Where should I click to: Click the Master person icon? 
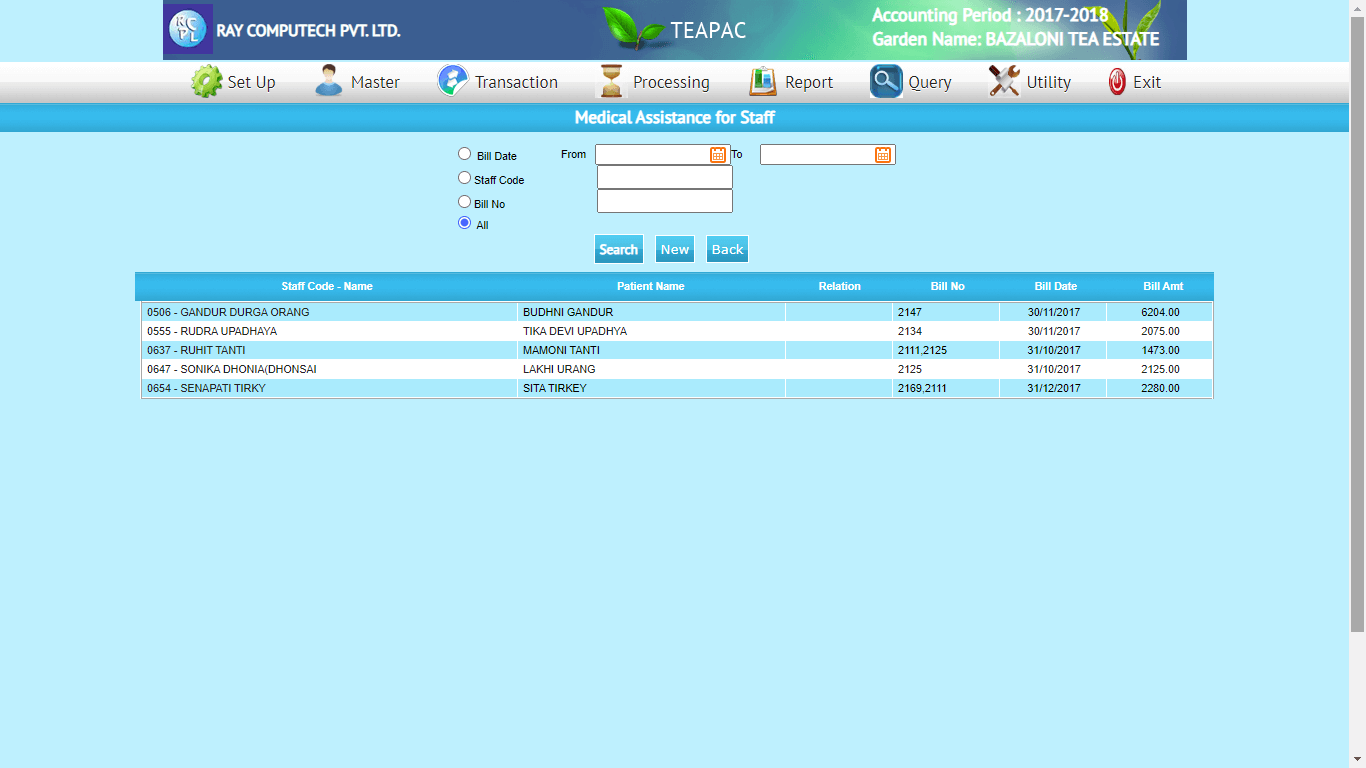(329, 81)
